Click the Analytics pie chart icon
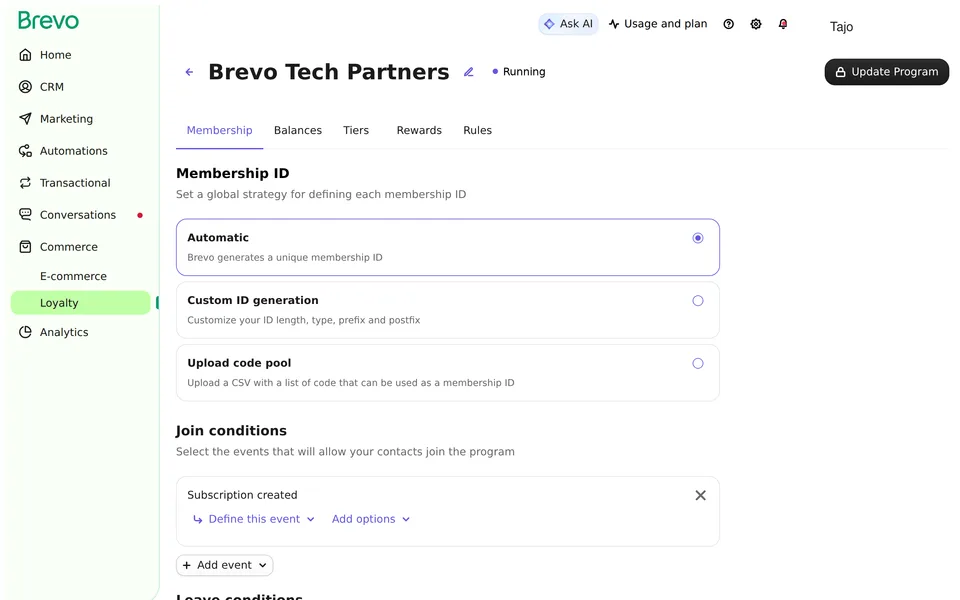The image size is (960, 600). (25, 332)
